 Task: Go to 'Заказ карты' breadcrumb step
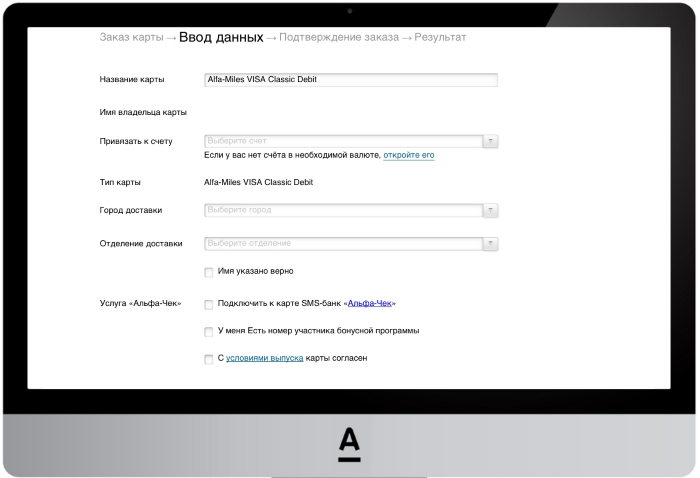131,37
